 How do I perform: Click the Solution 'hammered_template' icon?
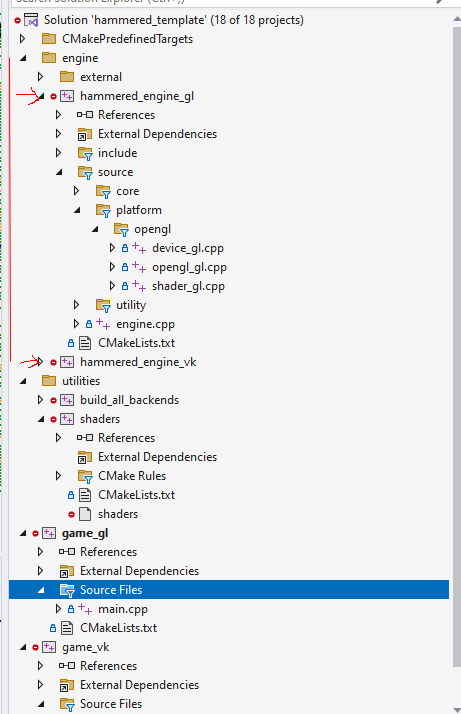(x=31, y=20)
